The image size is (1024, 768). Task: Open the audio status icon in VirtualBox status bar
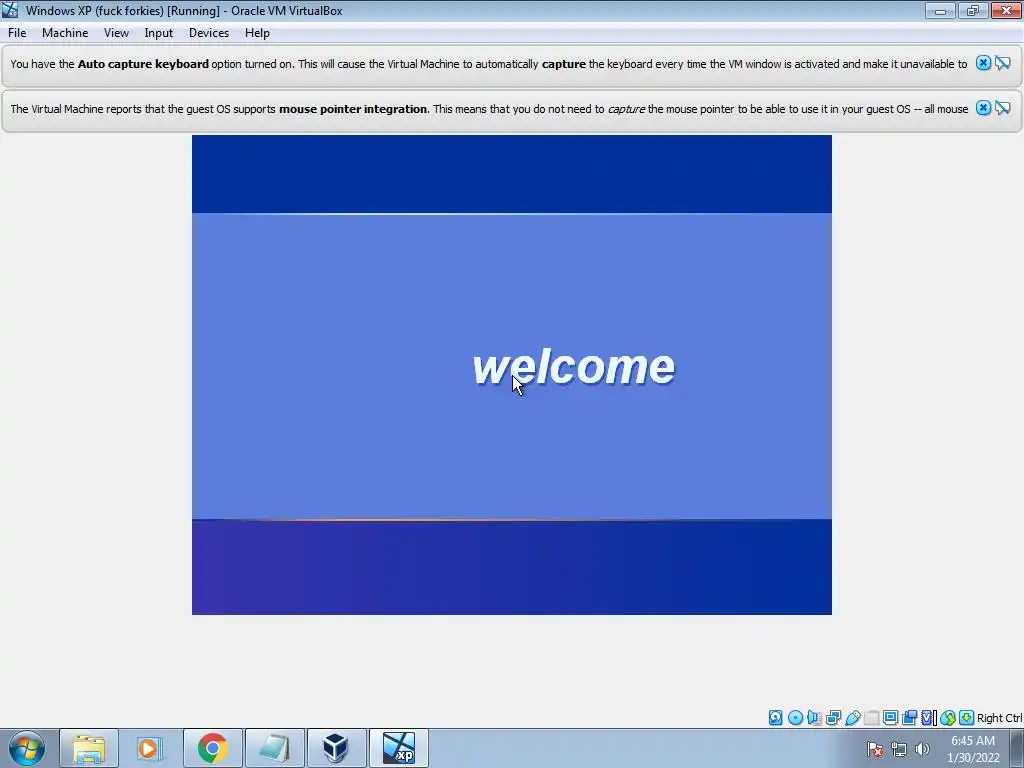(814, 718)
